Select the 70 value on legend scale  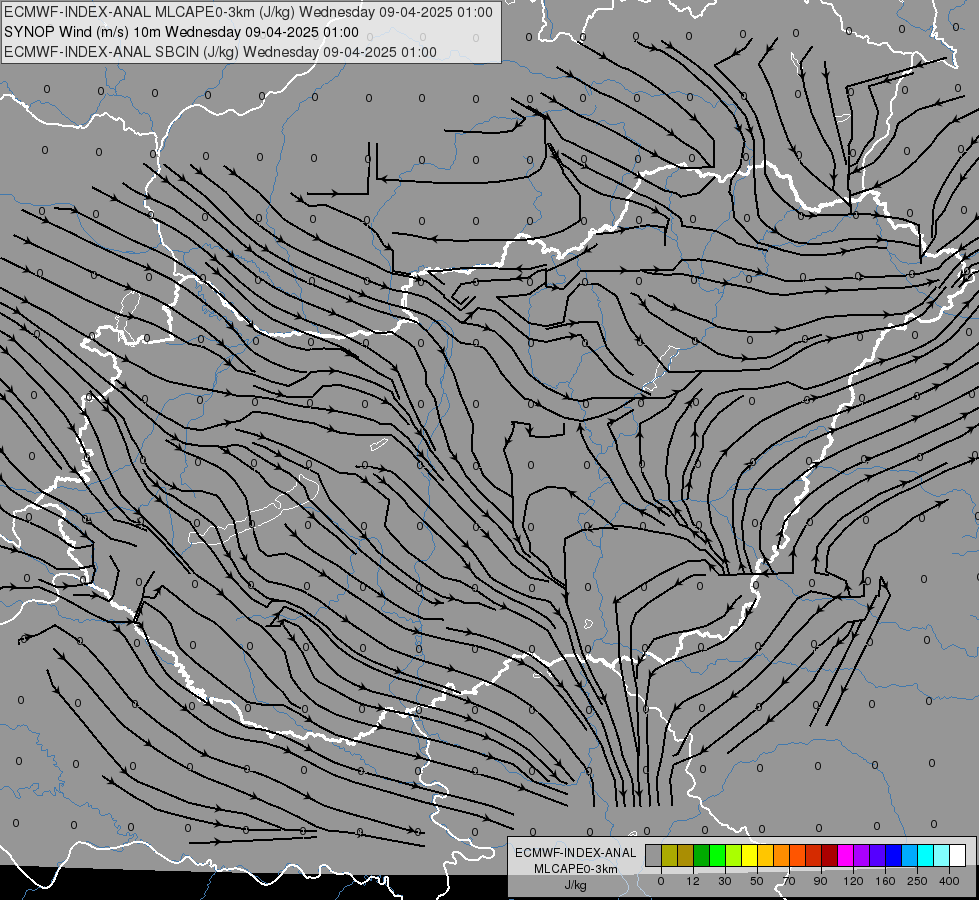click(789, 881)
